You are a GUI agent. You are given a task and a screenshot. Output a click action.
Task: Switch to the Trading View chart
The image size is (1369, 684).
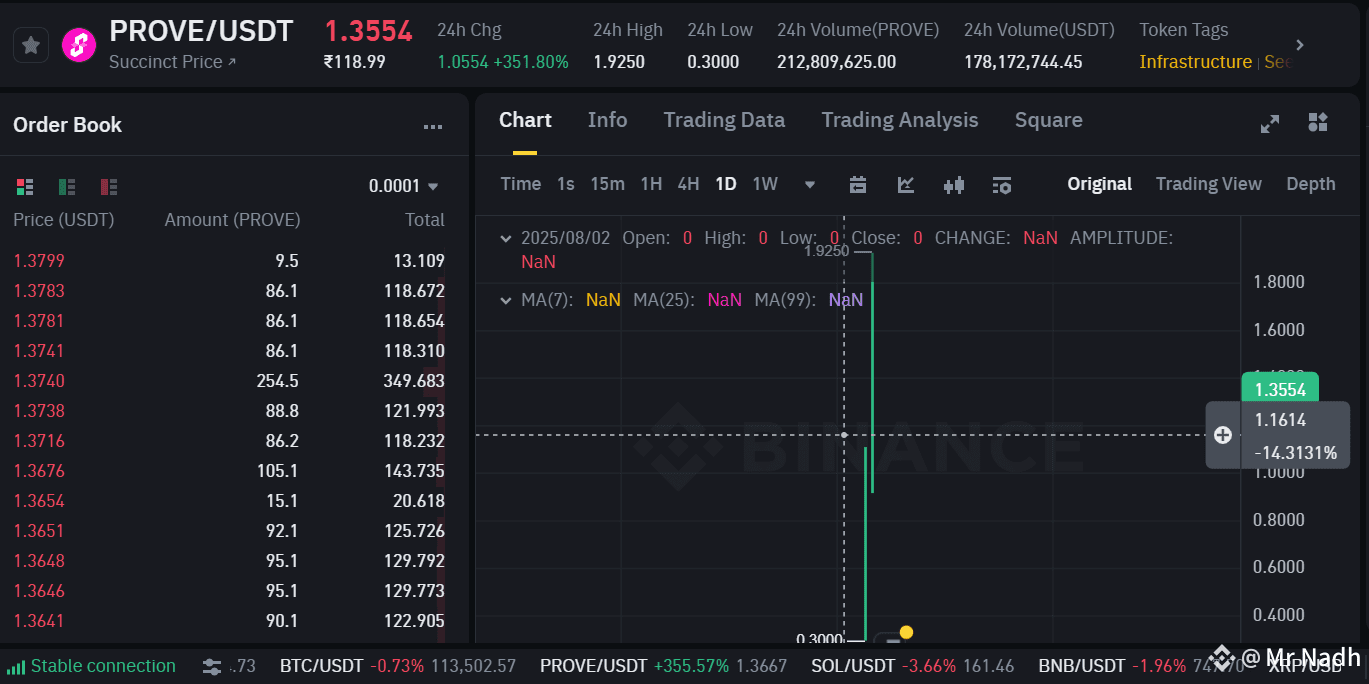pyautogui.click(x=1208, y=184)
